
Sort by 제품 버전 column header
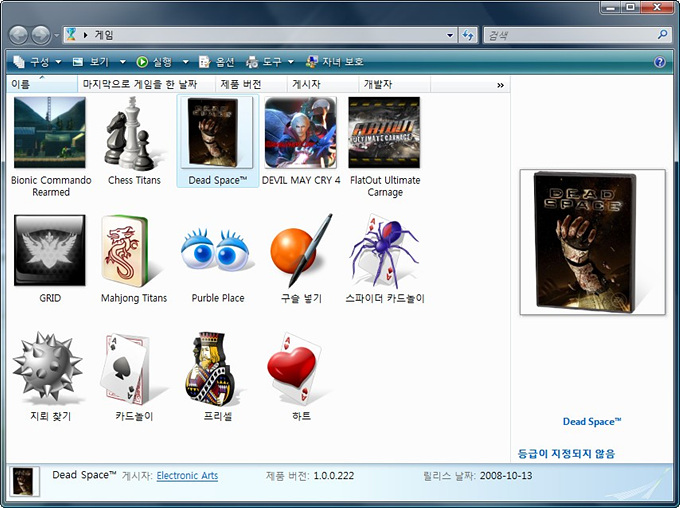[251, 84]
